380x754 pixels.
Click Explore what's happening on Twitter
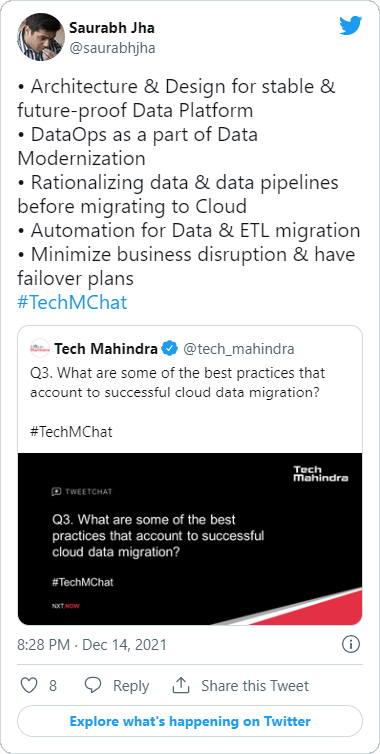(x=190, y=721)
